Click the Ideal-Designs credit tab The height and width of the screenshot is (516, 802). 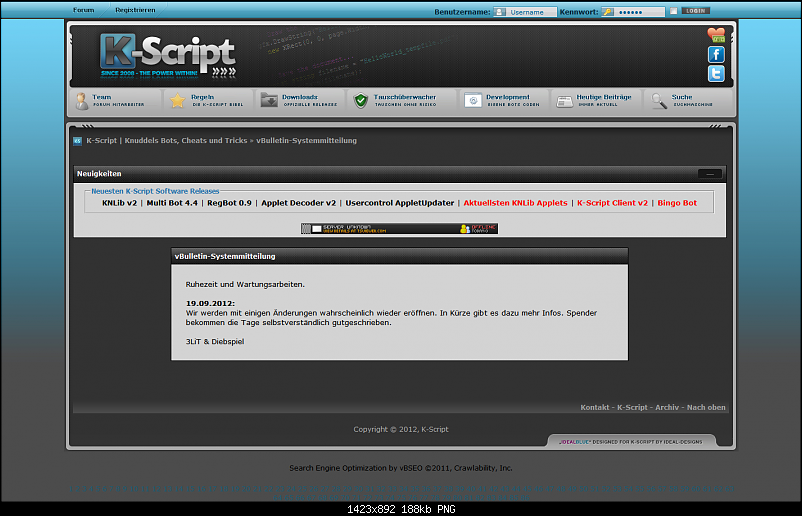click(x=631, y=442)
